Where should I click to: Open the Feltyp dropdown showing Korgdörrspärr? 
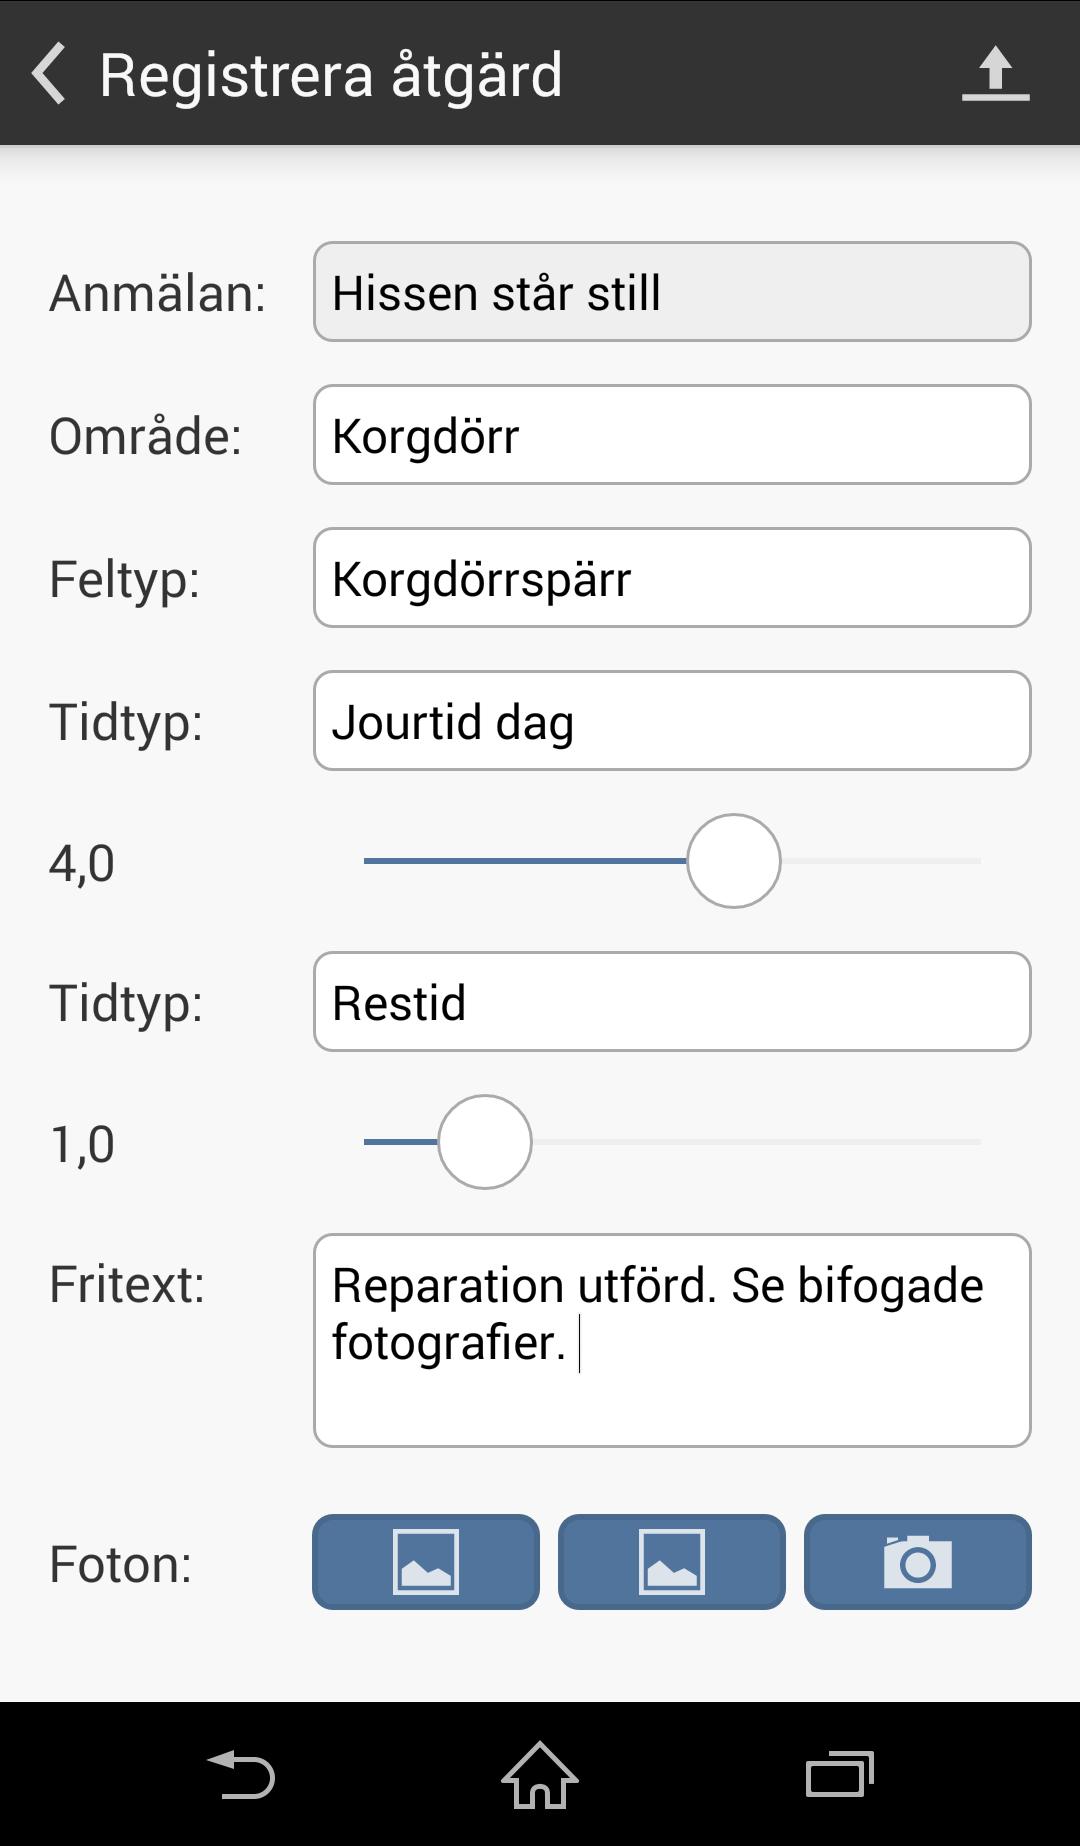[x=672, y=578]
